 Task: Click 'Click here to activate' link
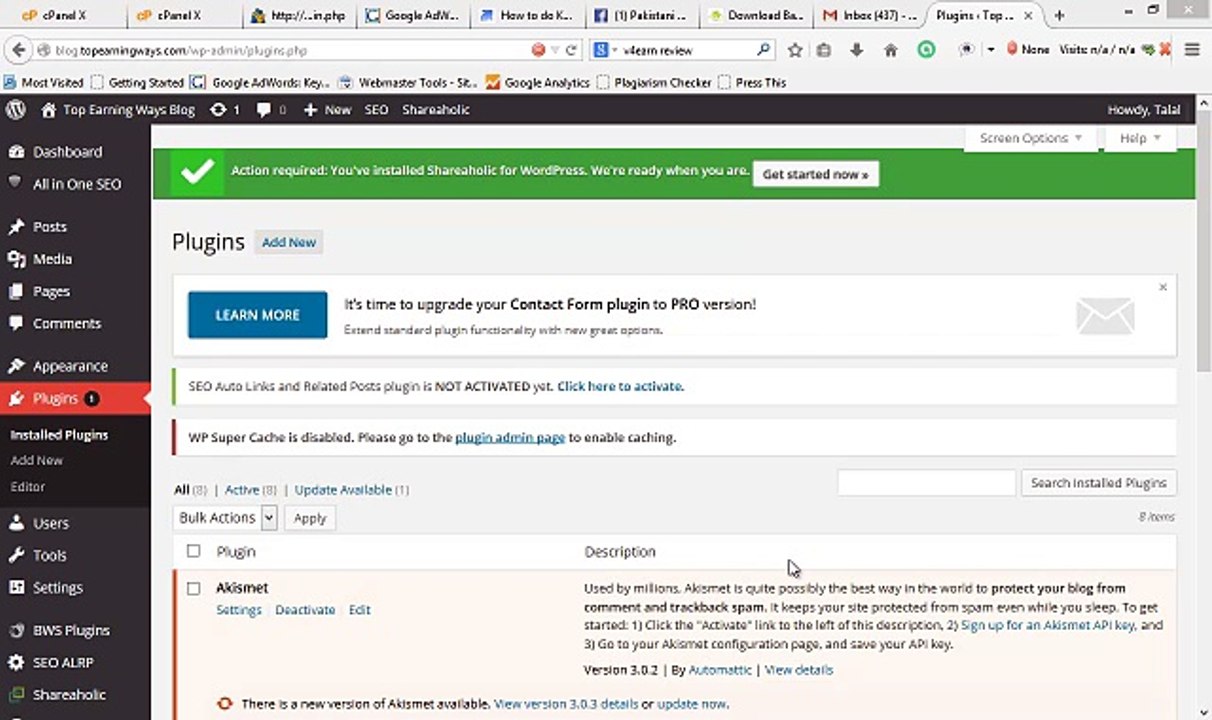(620, 386)
